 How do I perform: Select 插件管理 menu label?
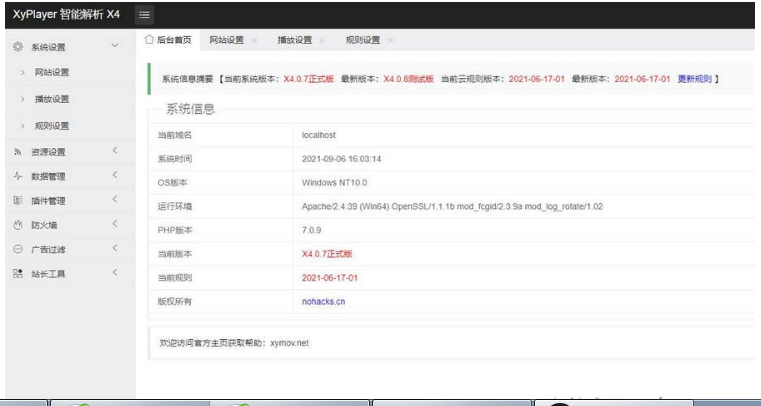(48, 201)
